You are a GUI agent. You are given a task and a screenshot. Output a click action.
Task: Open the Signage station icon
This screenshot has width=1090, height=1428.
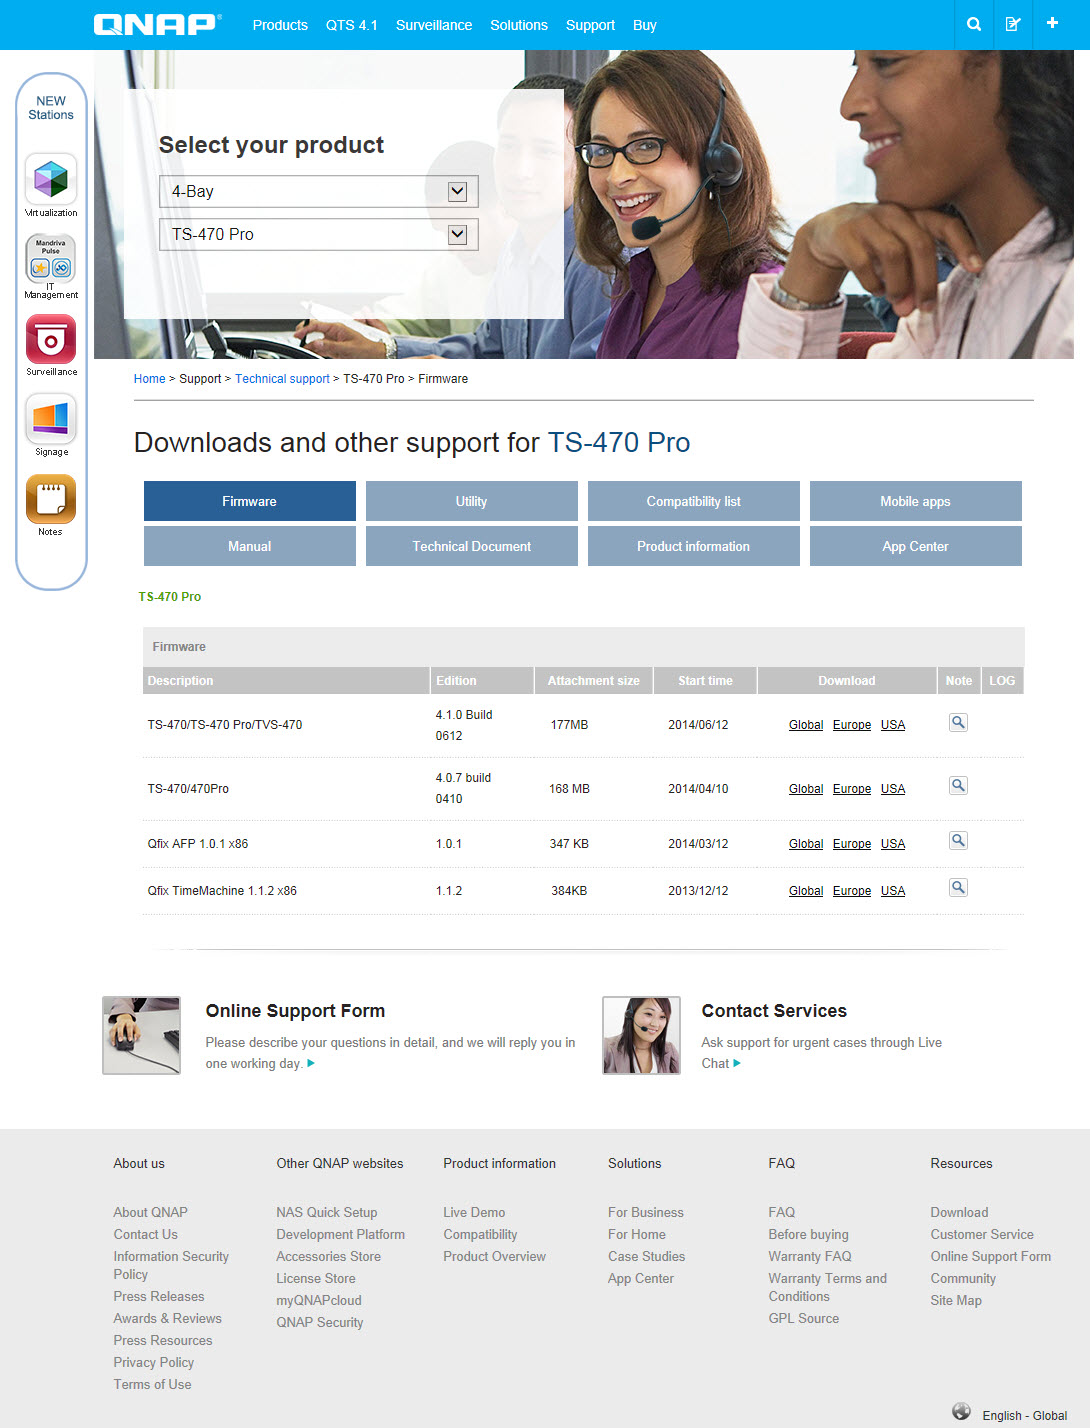pyautogui.click(x=51, y=419)
